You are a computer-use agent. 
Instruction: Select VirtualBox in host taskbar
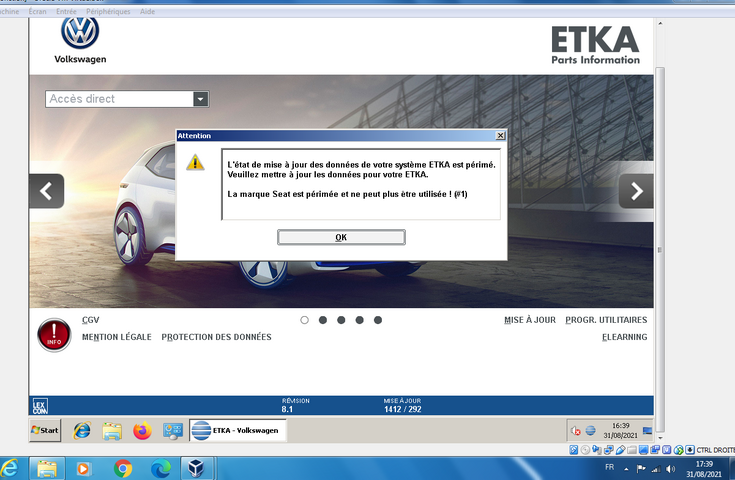click(197, 468)
